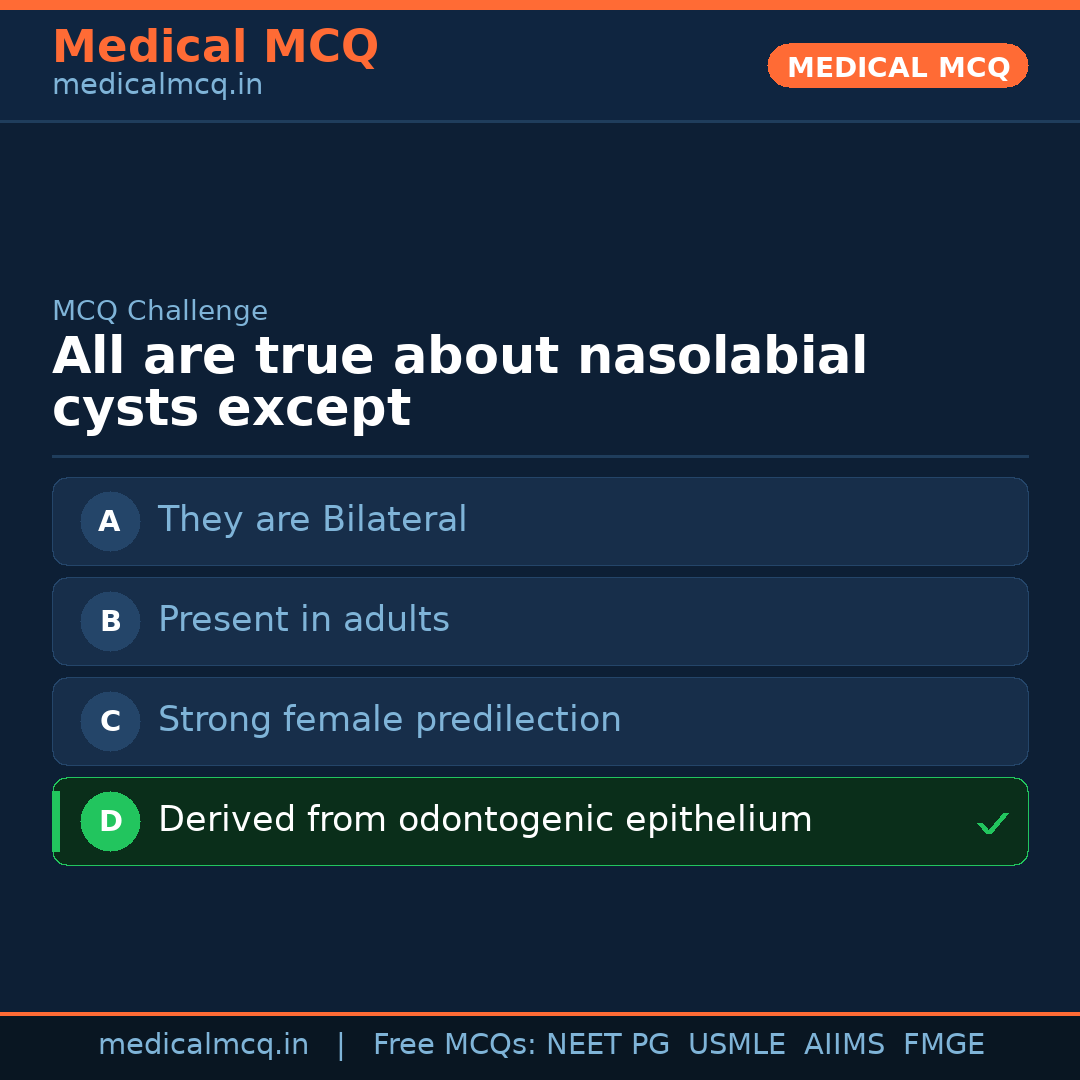Image resolution: width=1080 pixels, height=1080 pixels.
Task: Click the green checkmark on option D
Action: (992, 824)
